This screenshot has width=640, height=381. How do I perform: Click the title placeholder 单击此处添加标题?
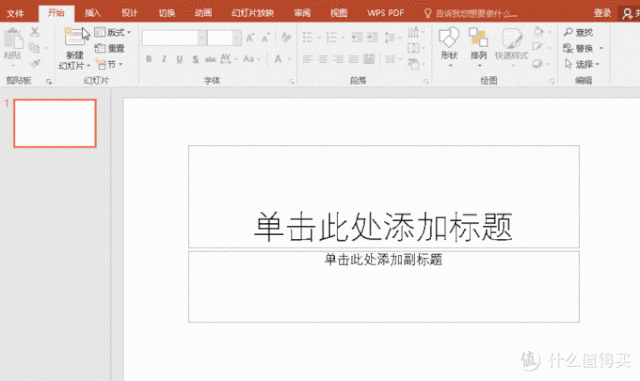[383, 226]
